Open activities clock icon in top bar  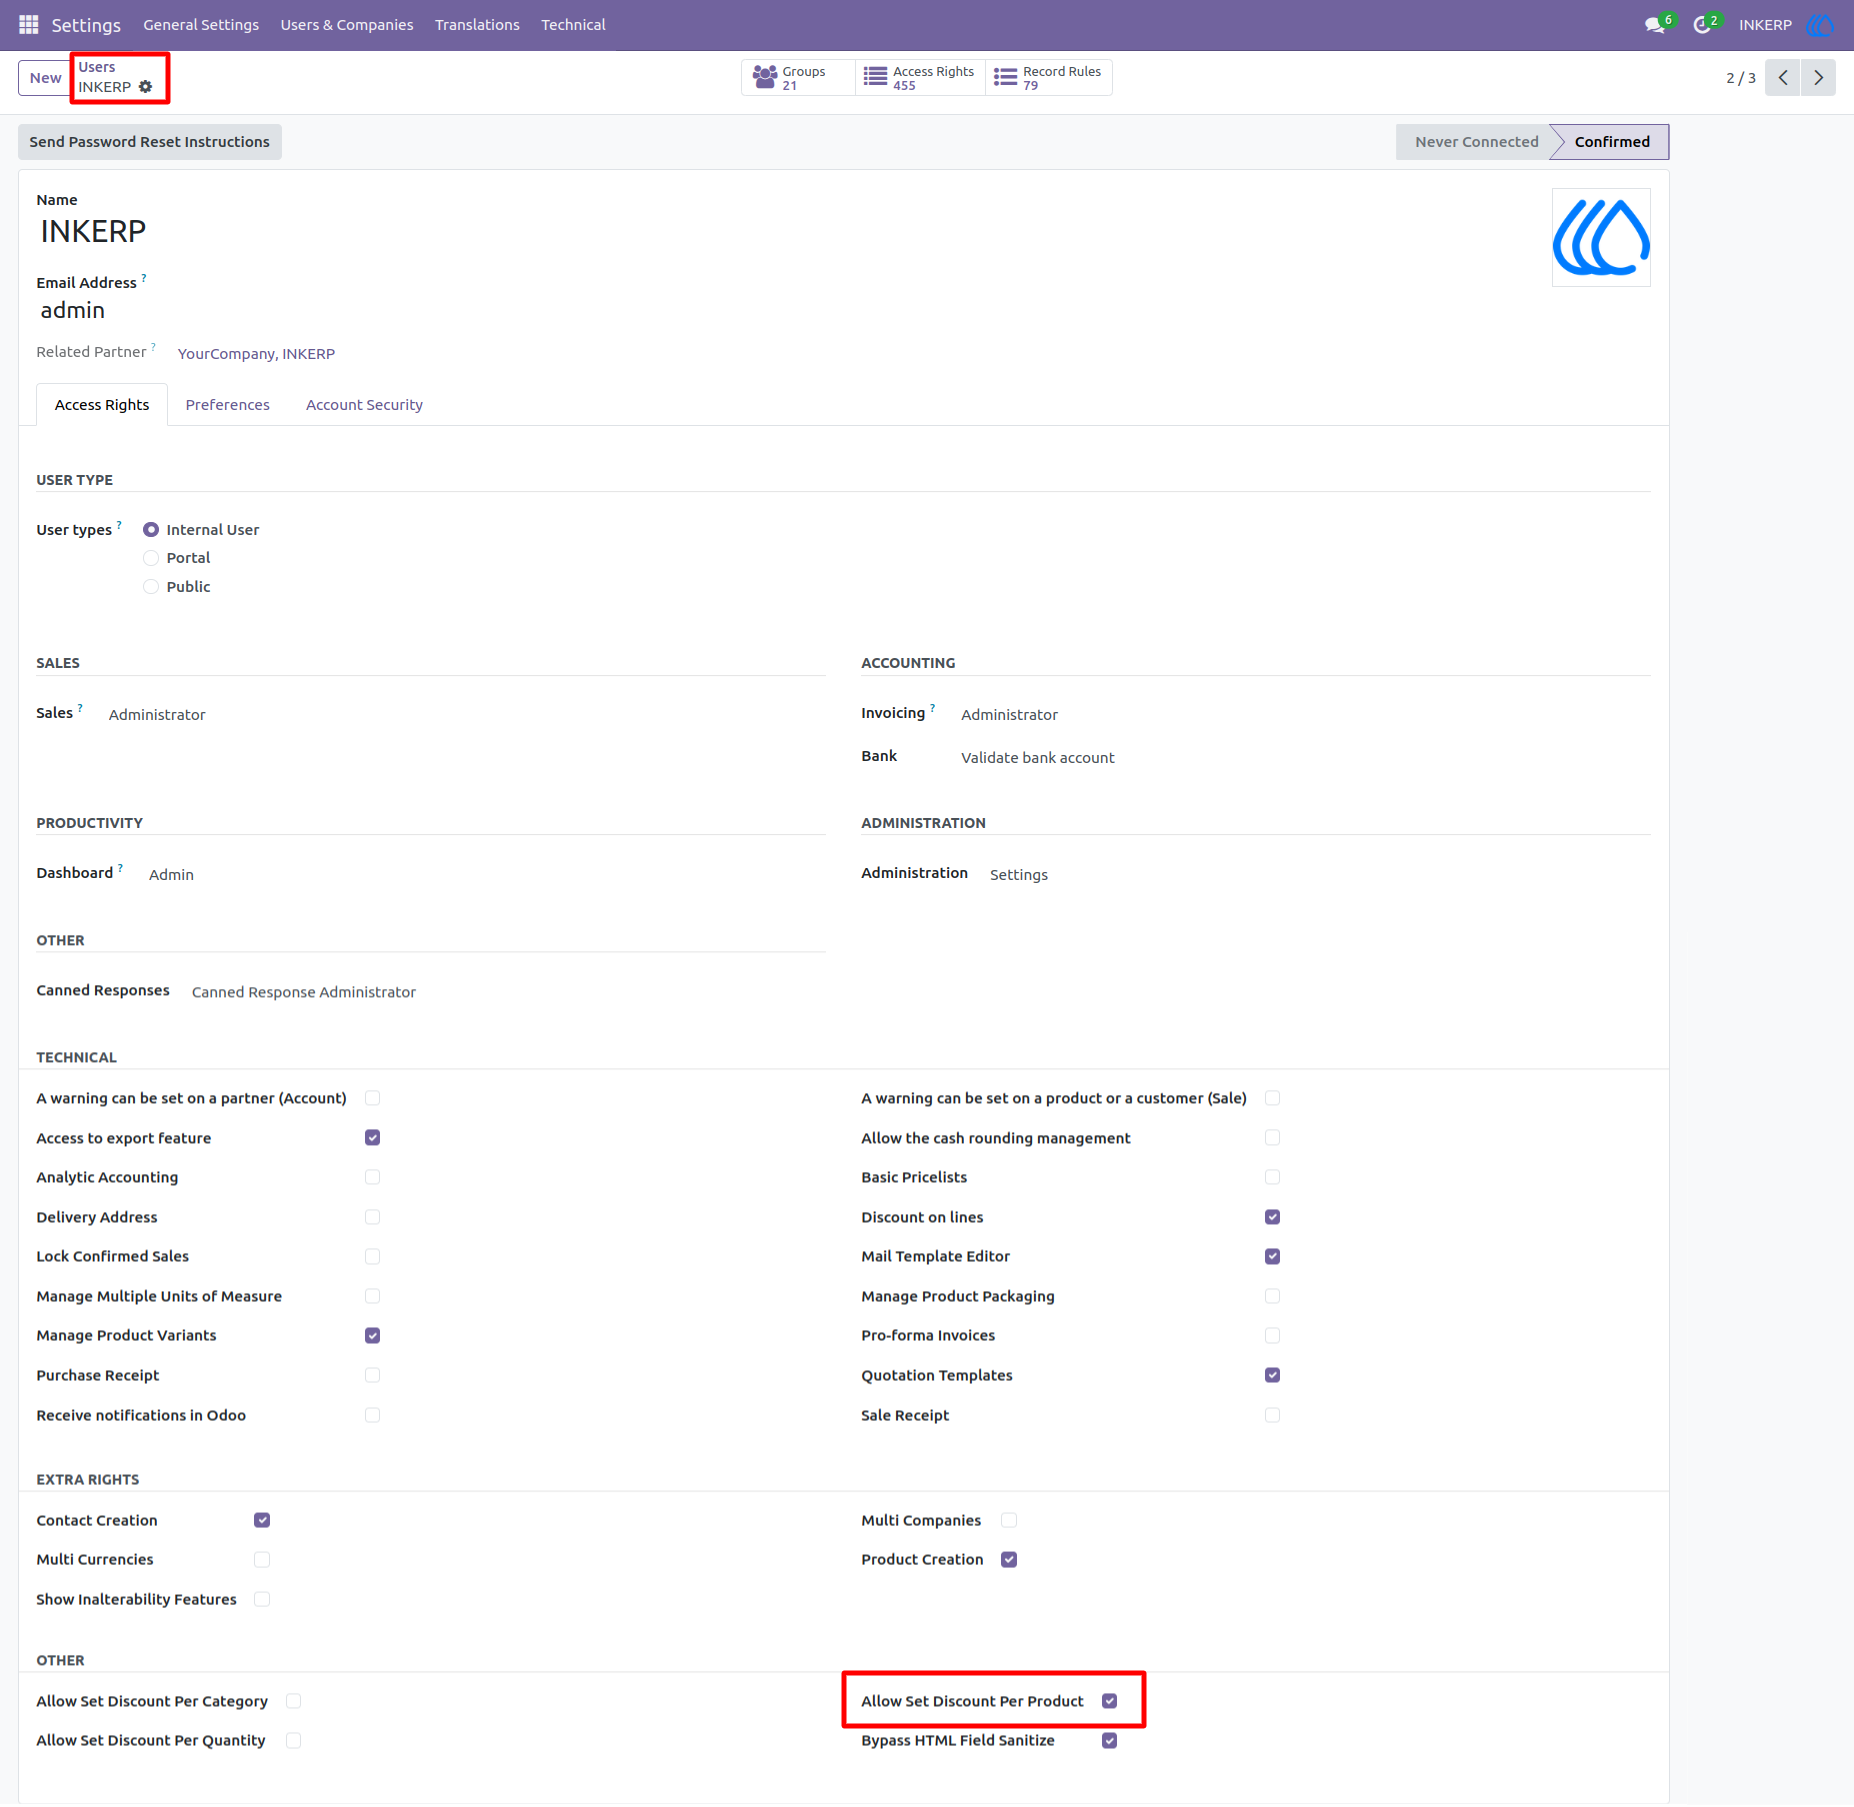pos(1704,24)
